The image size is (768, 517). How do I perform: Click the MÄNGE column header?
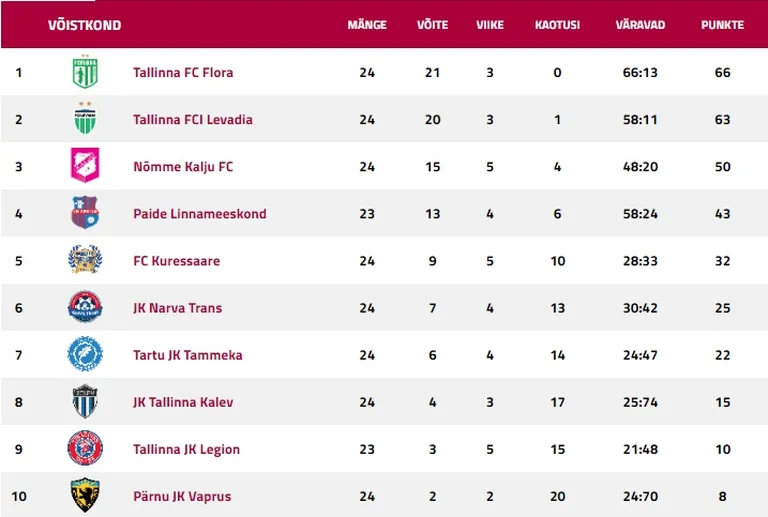pyautogui.click(x=367, y=25)
